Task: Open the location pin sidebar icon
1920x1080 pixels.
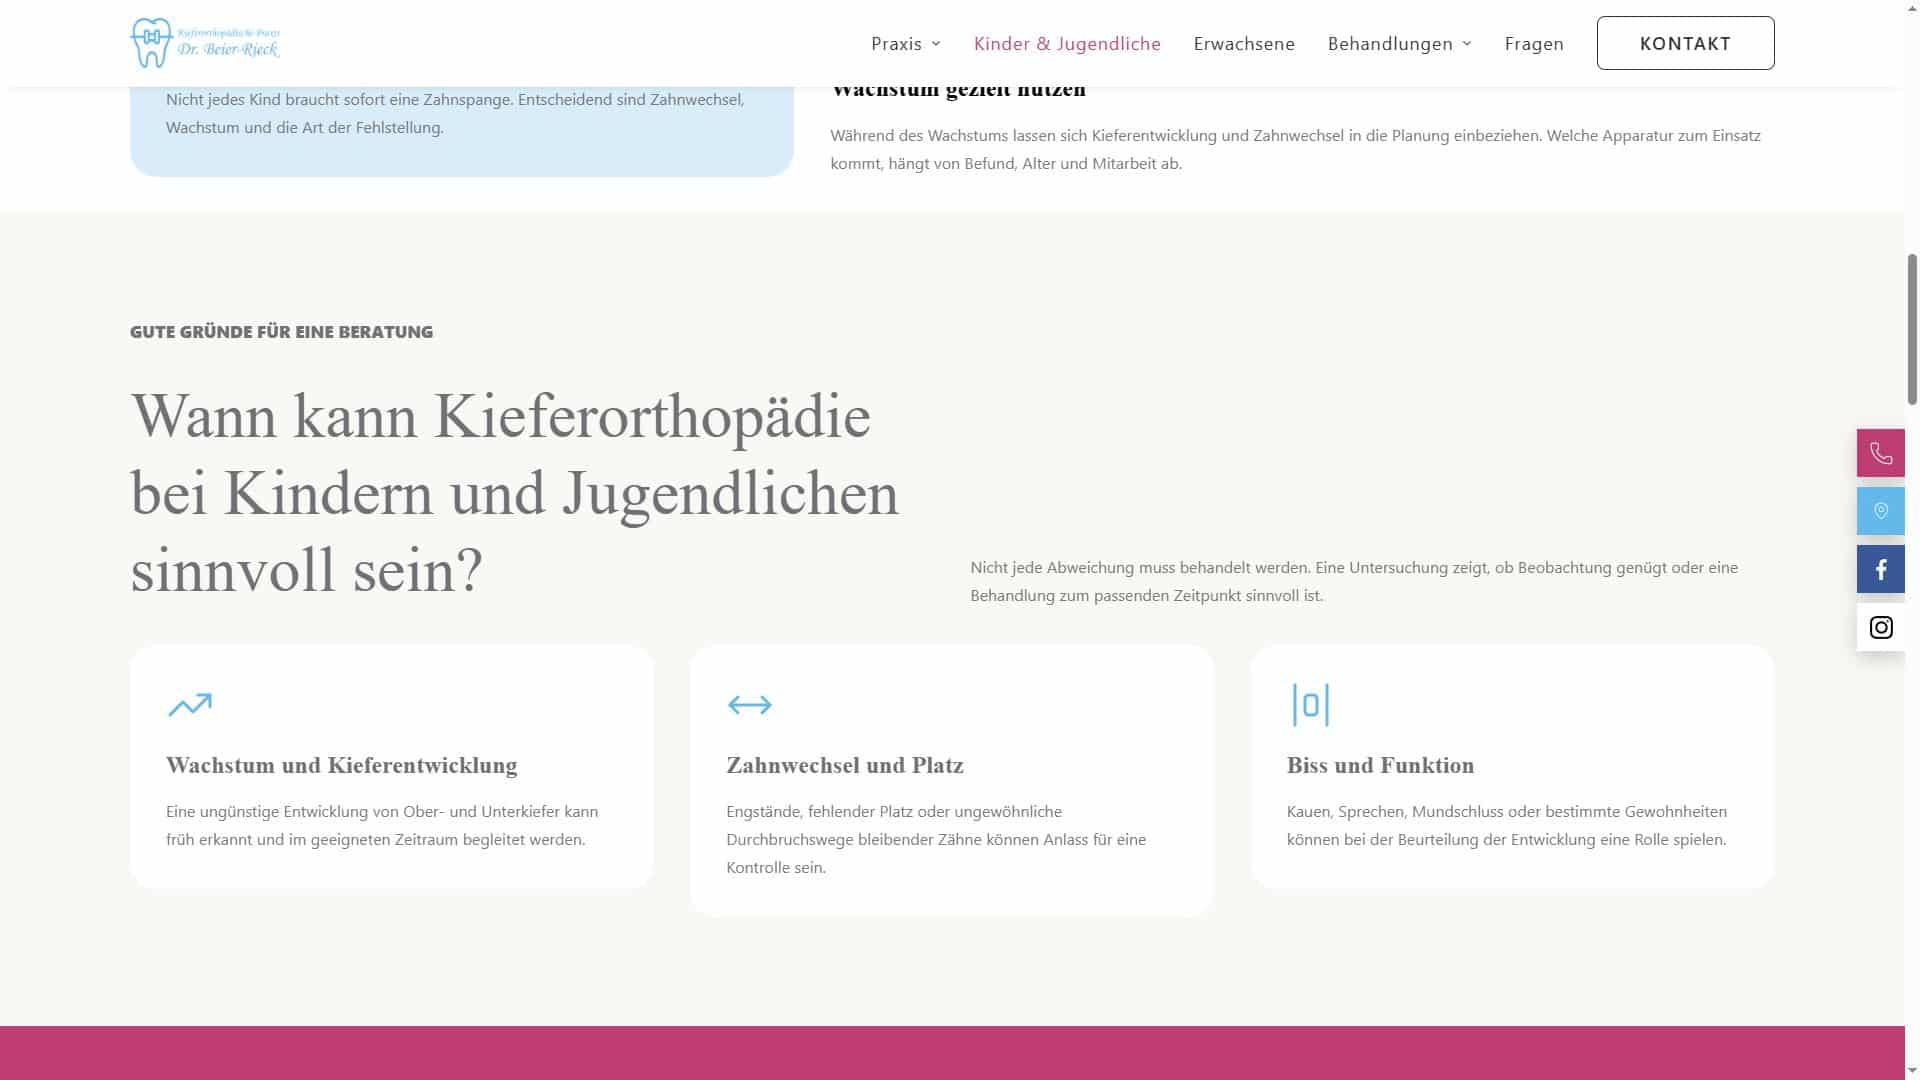Action: tap(1881, 511)
